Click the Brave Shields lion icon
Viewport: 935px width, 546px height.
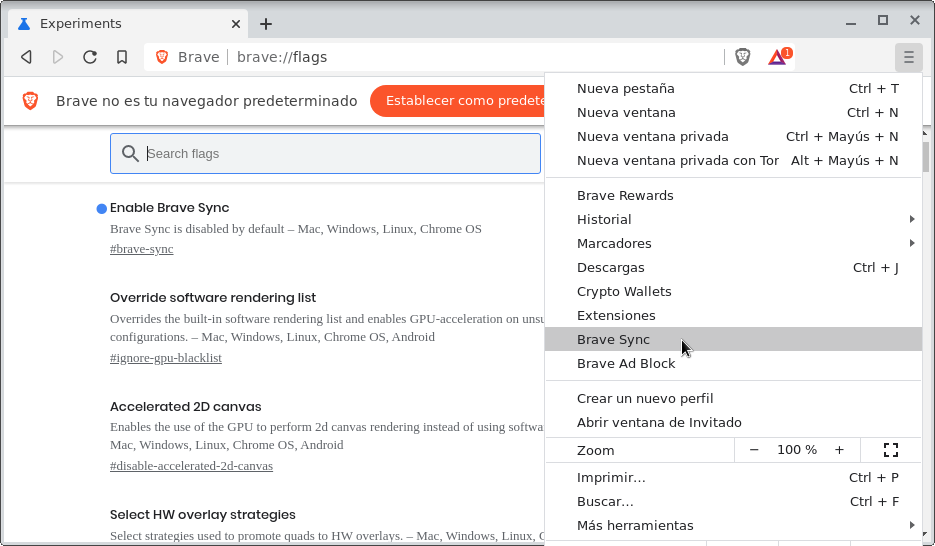pos(742,57)
